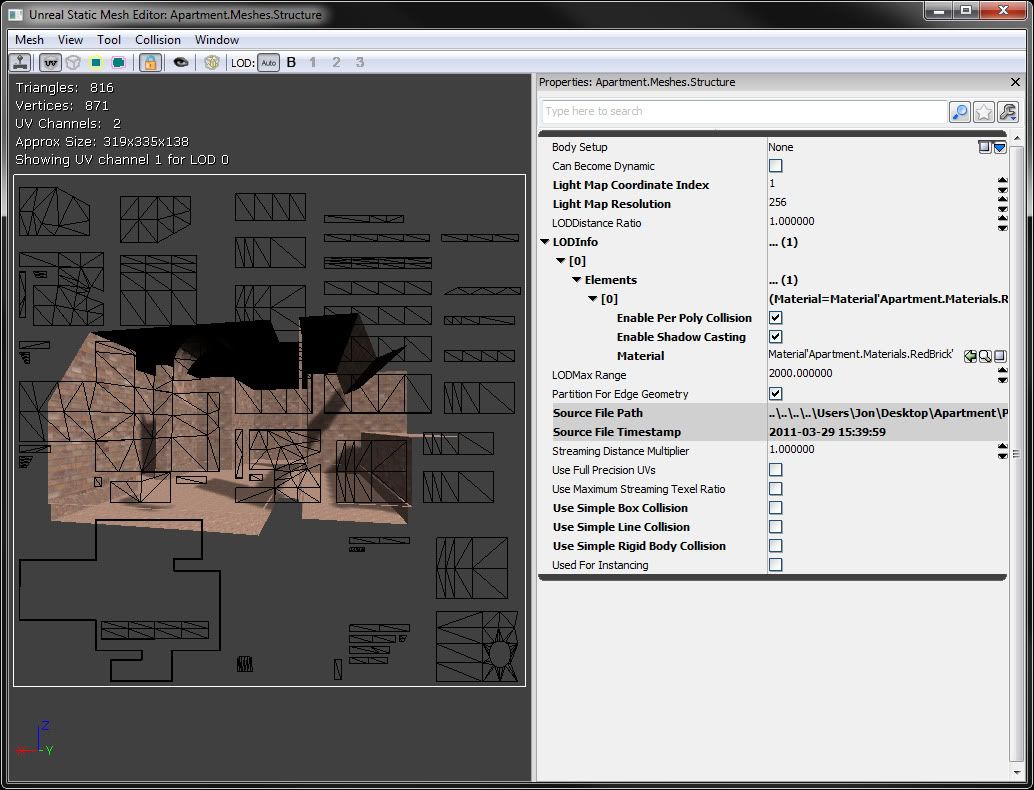The image size is (1034, 790).
Task: Toggle the favorites star icon
Action: click(x=983, y=112)
